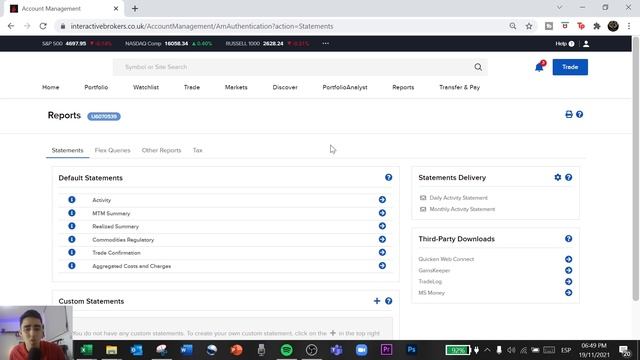Run the Activity statement arrow

382,200
